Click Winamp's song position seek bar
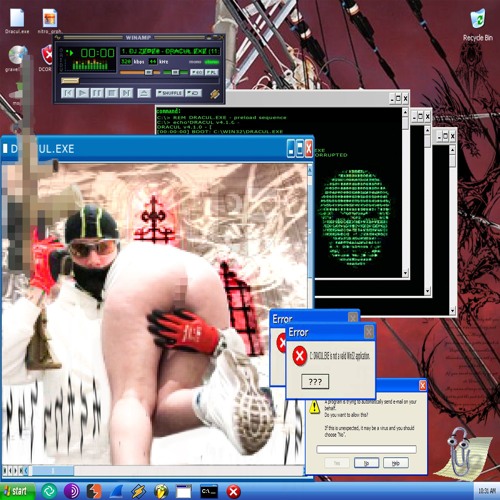Screen dimensions: 500x500 [x=140, y=81]
